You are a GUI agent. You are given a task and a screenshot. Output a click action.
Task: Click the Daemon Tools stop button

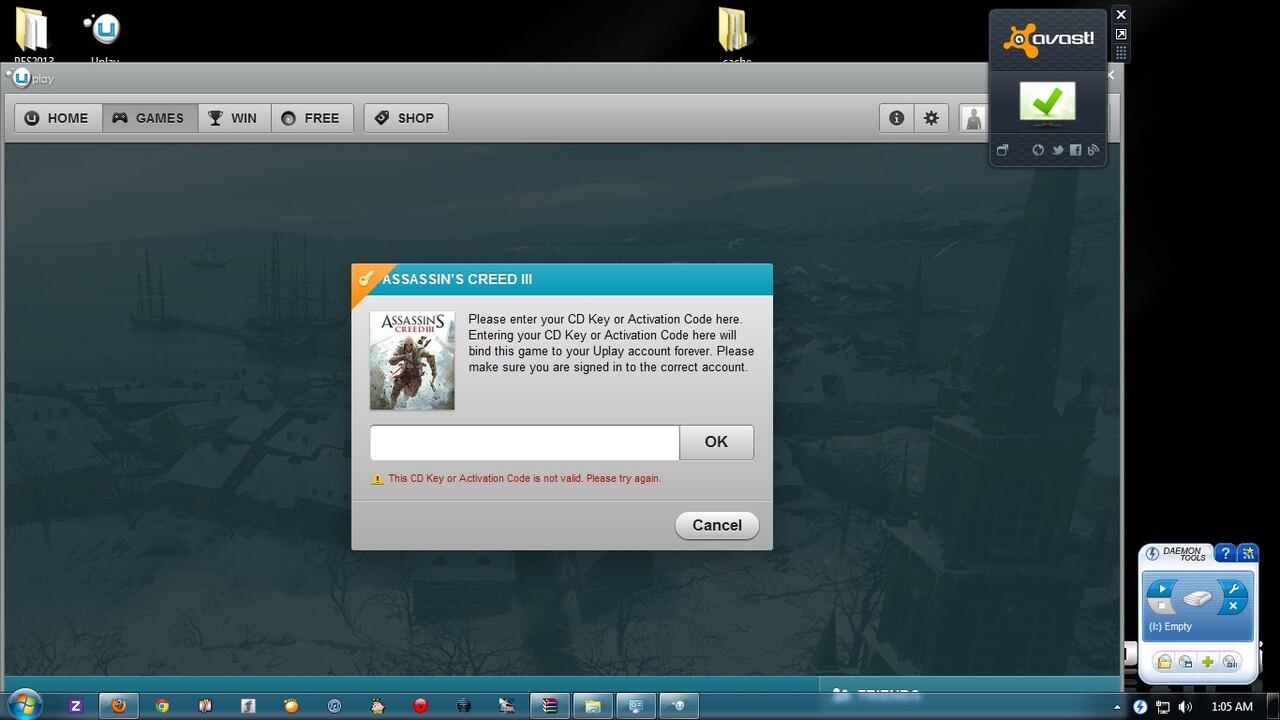pos(1161,606)
